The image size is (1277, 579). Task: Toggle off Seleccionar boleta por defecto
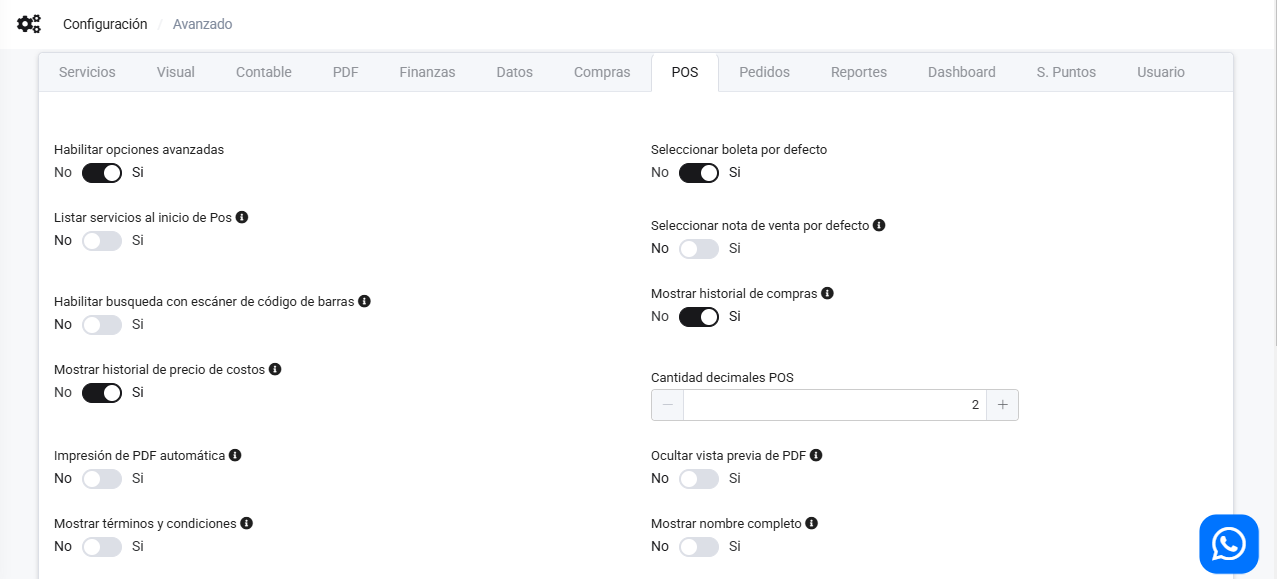click(699, 173)
